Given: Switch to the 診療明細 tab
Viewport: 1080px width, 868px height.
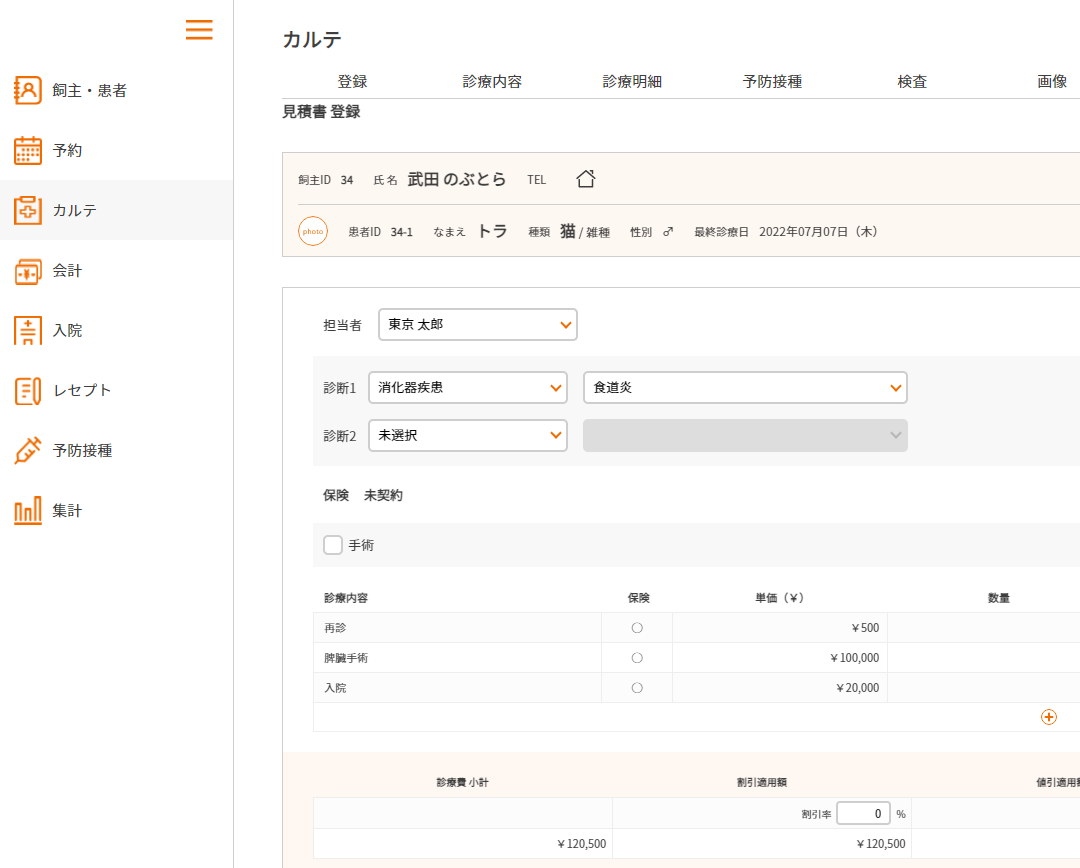Looking at the screenshot, I should tap(632, 81).
